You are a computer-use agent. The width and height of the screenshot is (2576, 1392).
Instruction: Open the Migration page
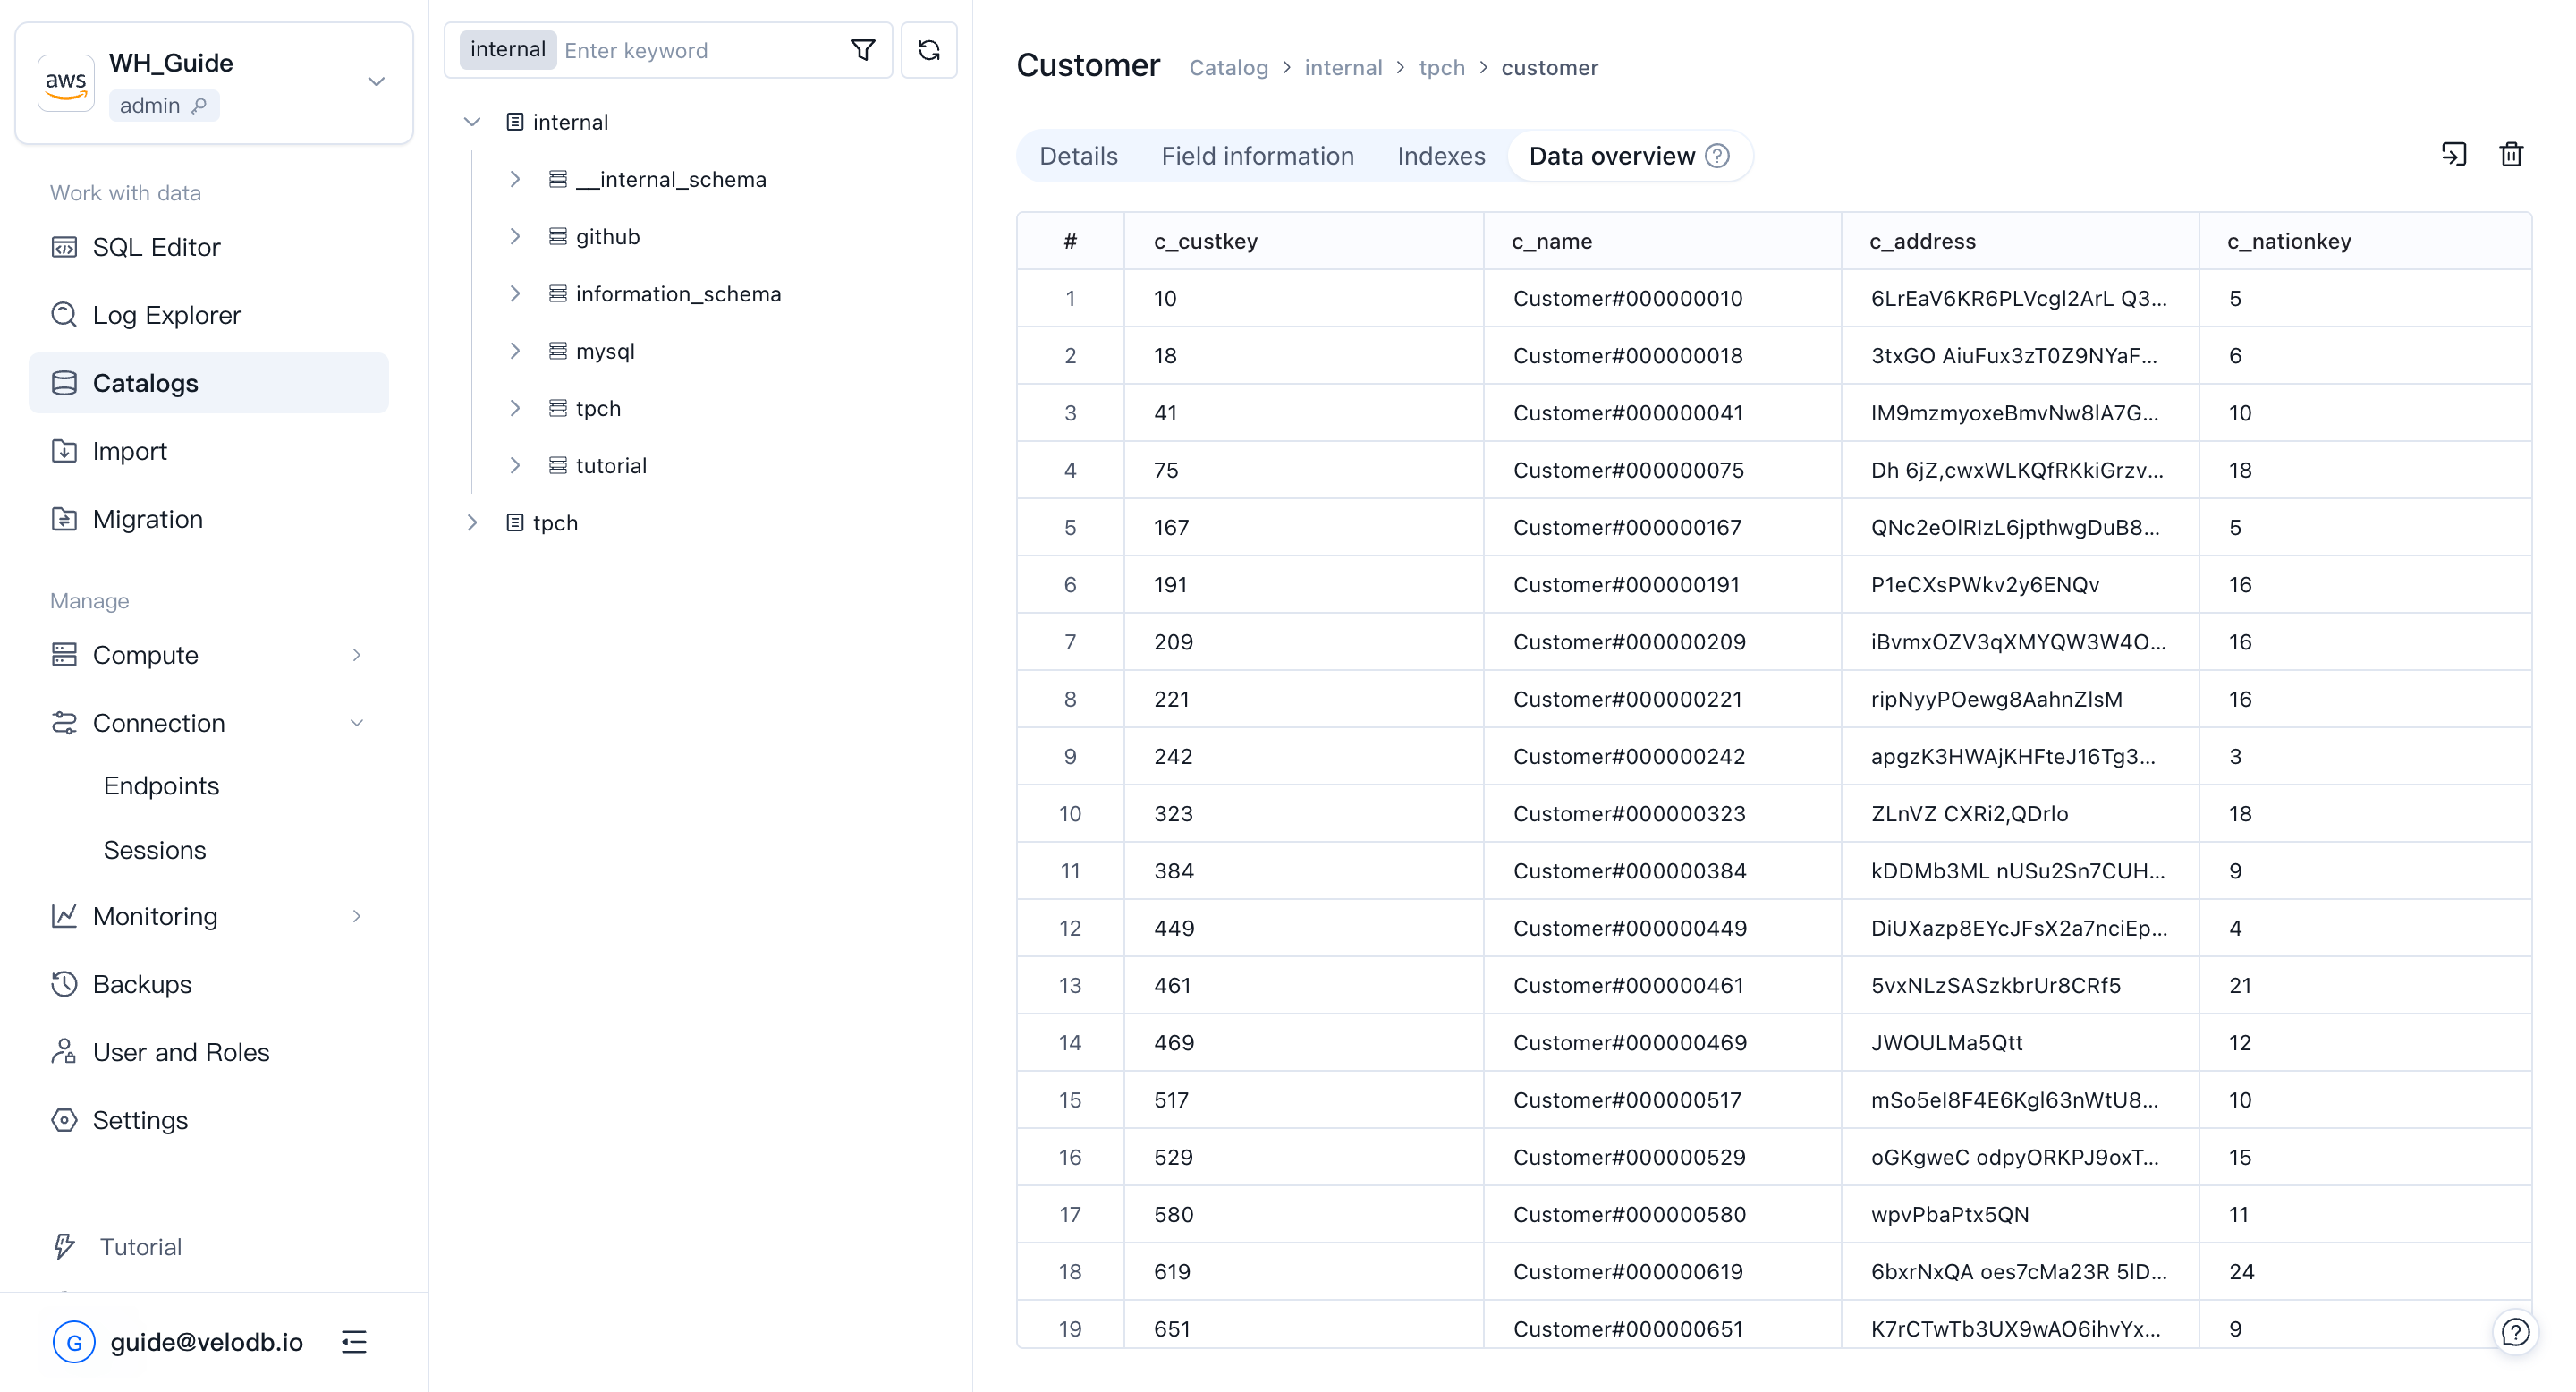coord(147,518)
